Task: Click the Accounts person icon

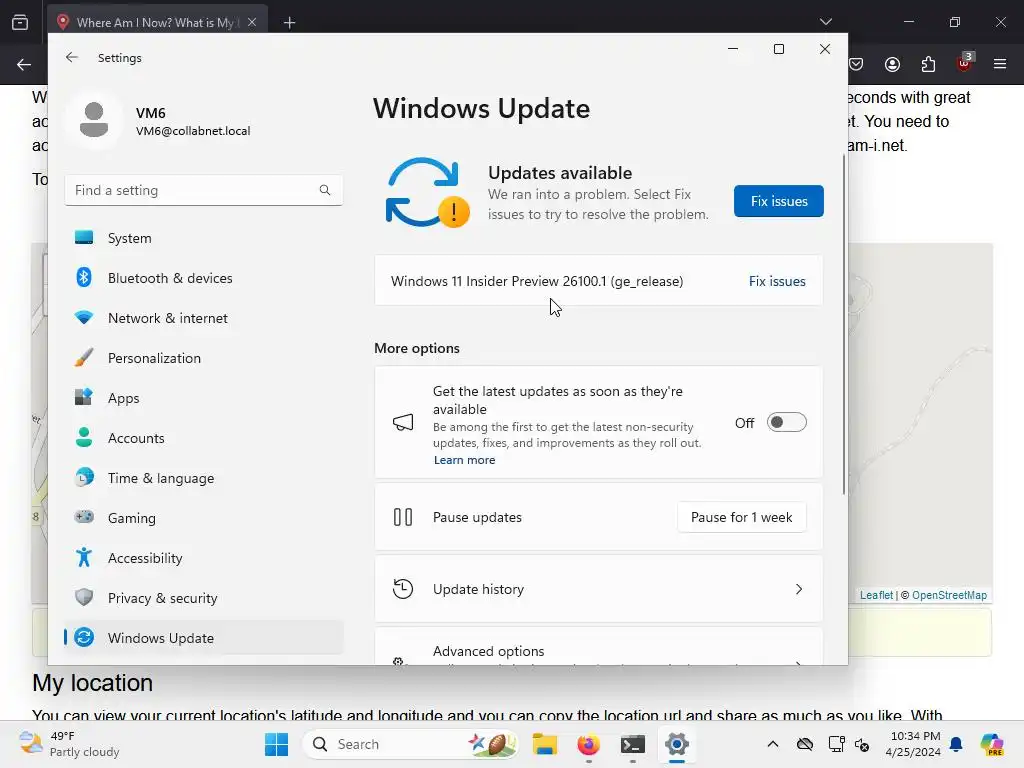Action: click(84, 438)
